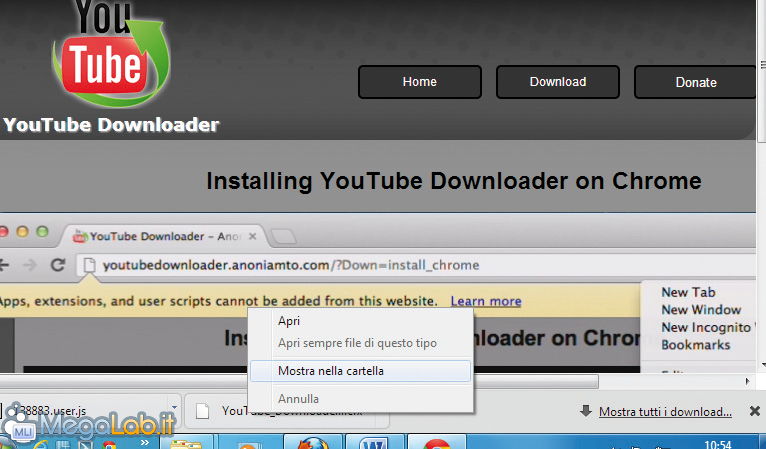The width and height of the screenshot is (766, 449).
Task: Close the downloads bar with the X
Action: pos(755,411)
